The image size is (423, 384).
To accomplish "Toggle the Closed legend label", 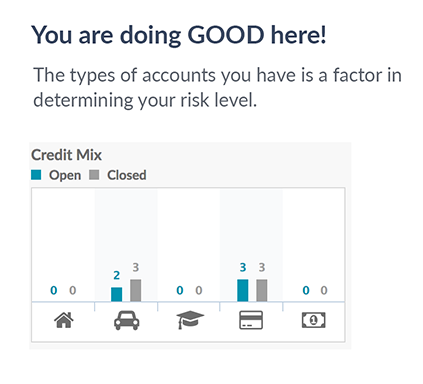I will click(127, 175).
